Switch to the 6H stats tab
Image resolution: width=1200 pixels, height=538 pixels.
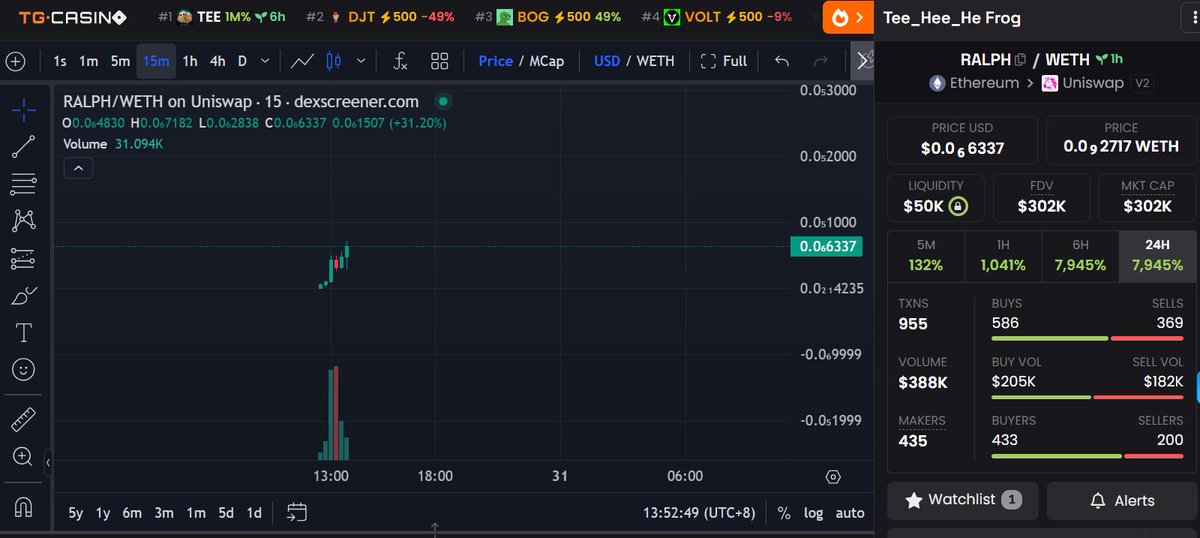[x=1080, y=255]
